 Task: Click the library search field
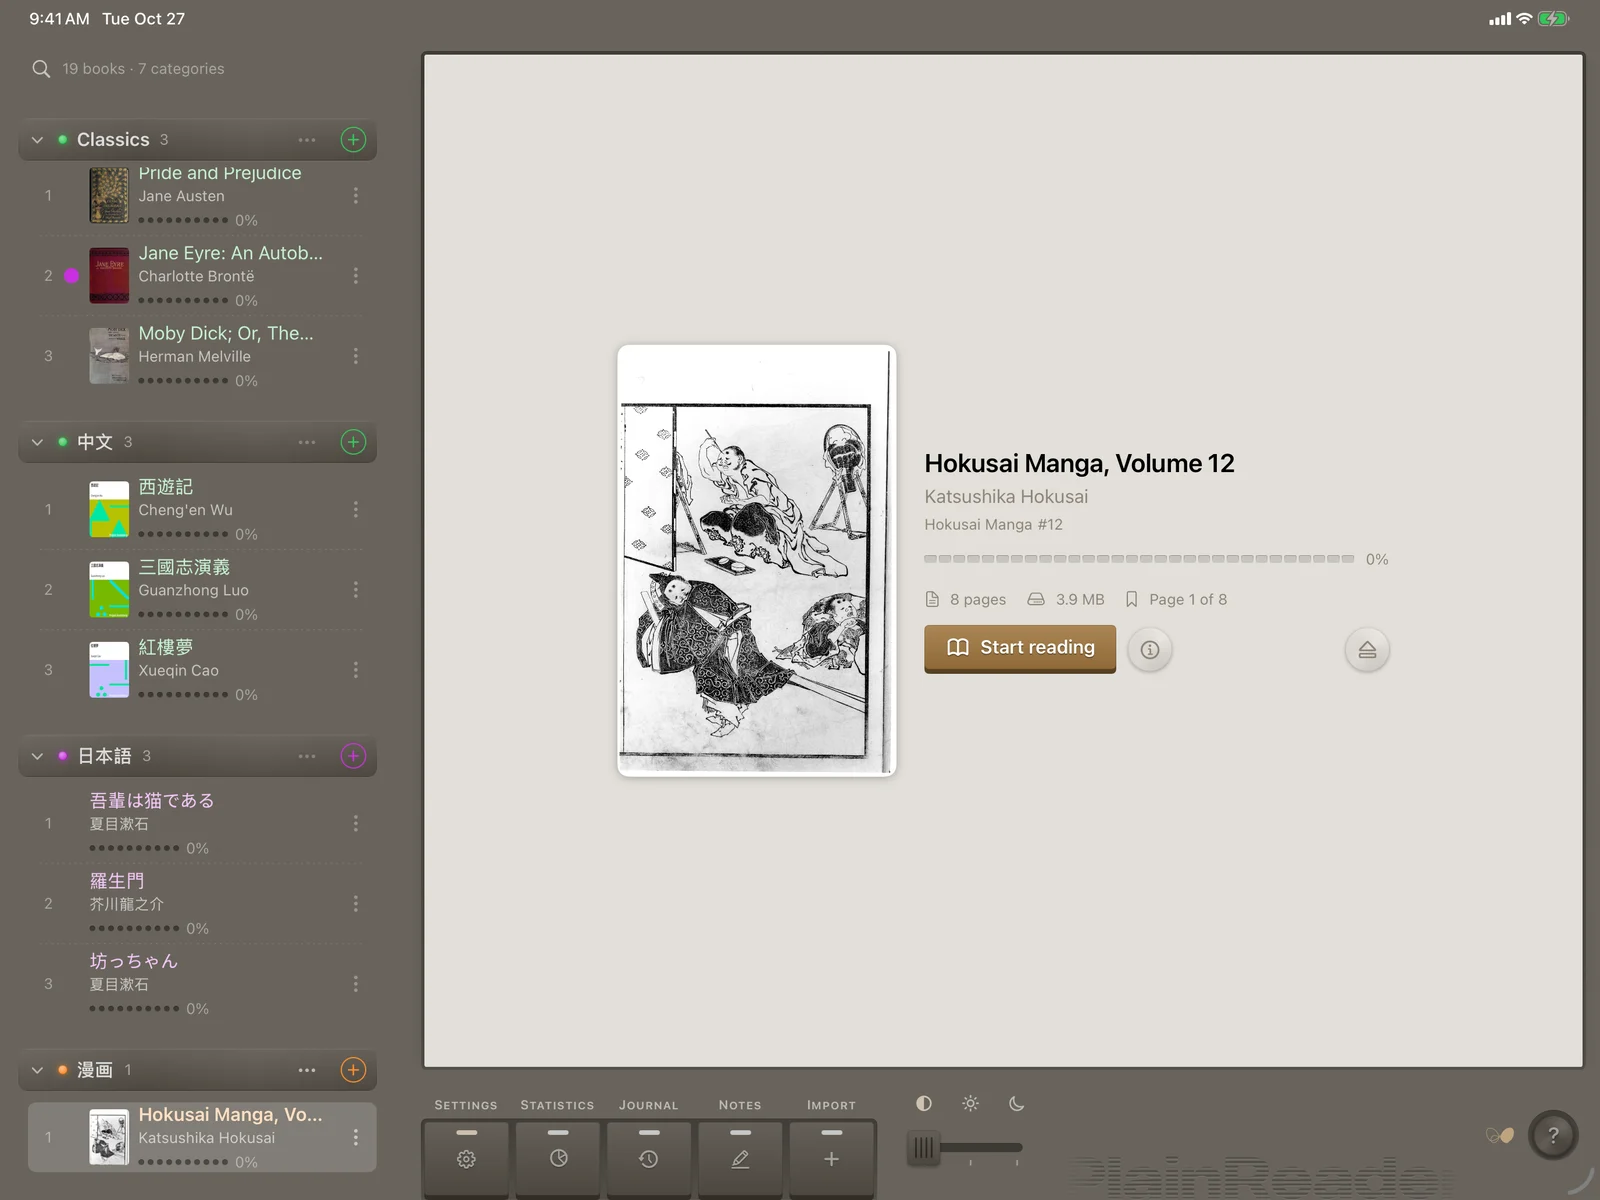pos(200,69)
